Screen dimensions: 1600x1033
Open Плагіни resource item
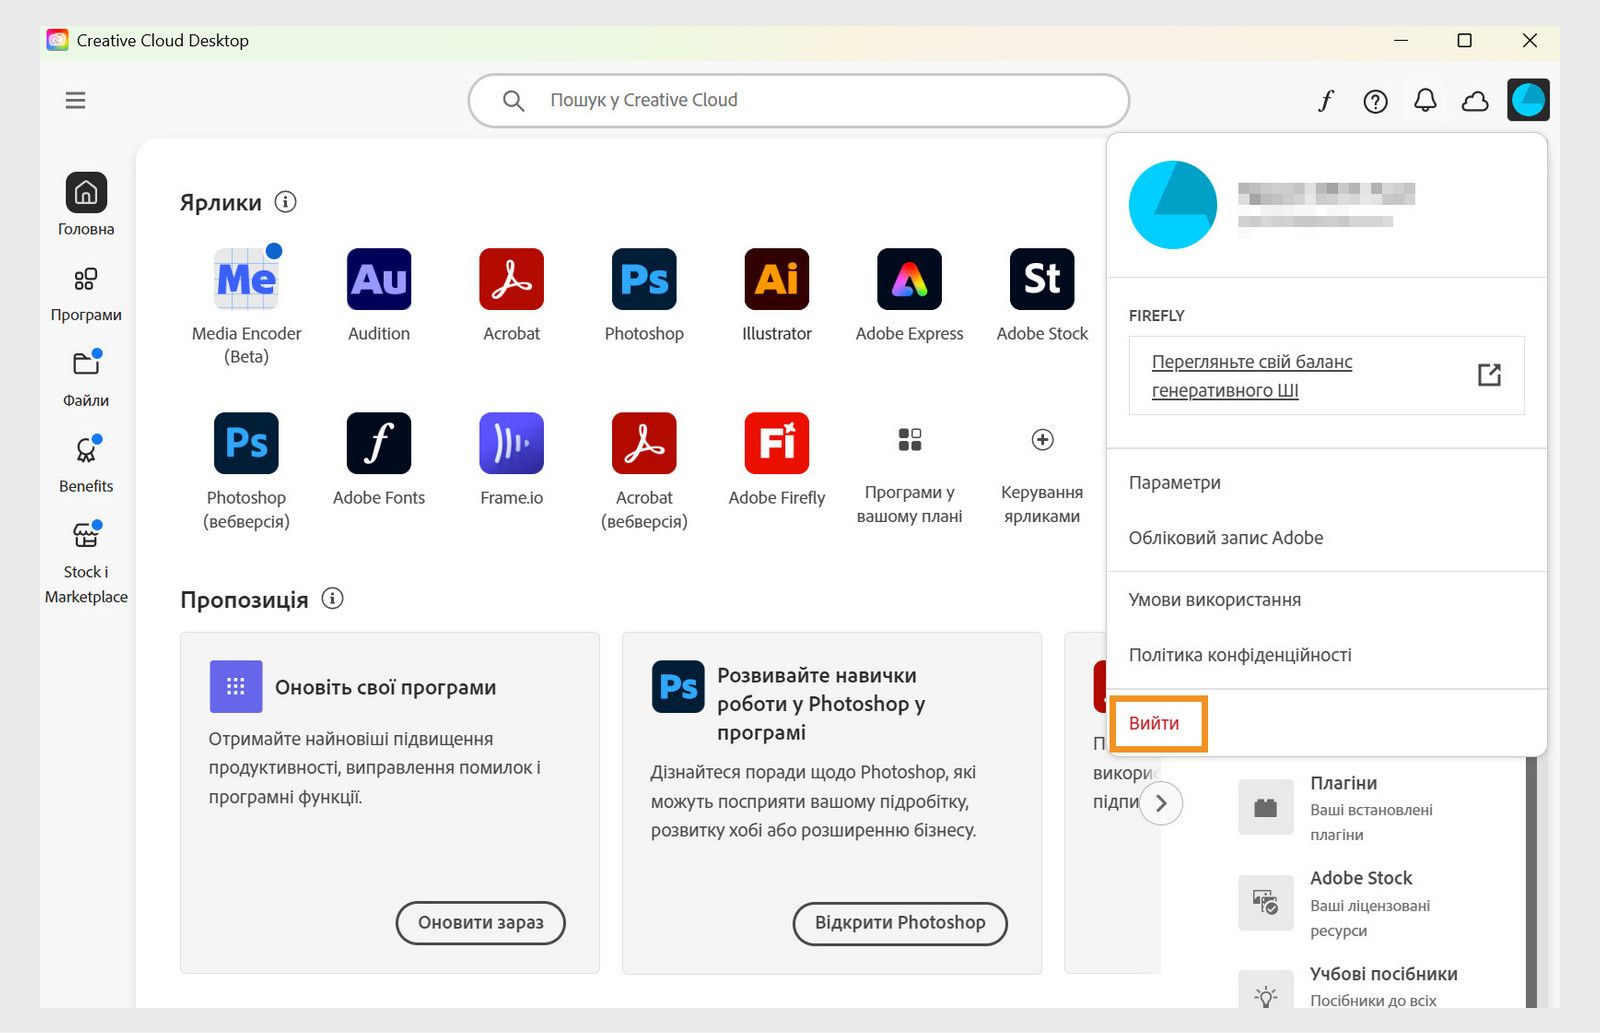[x=1337, y=808]
